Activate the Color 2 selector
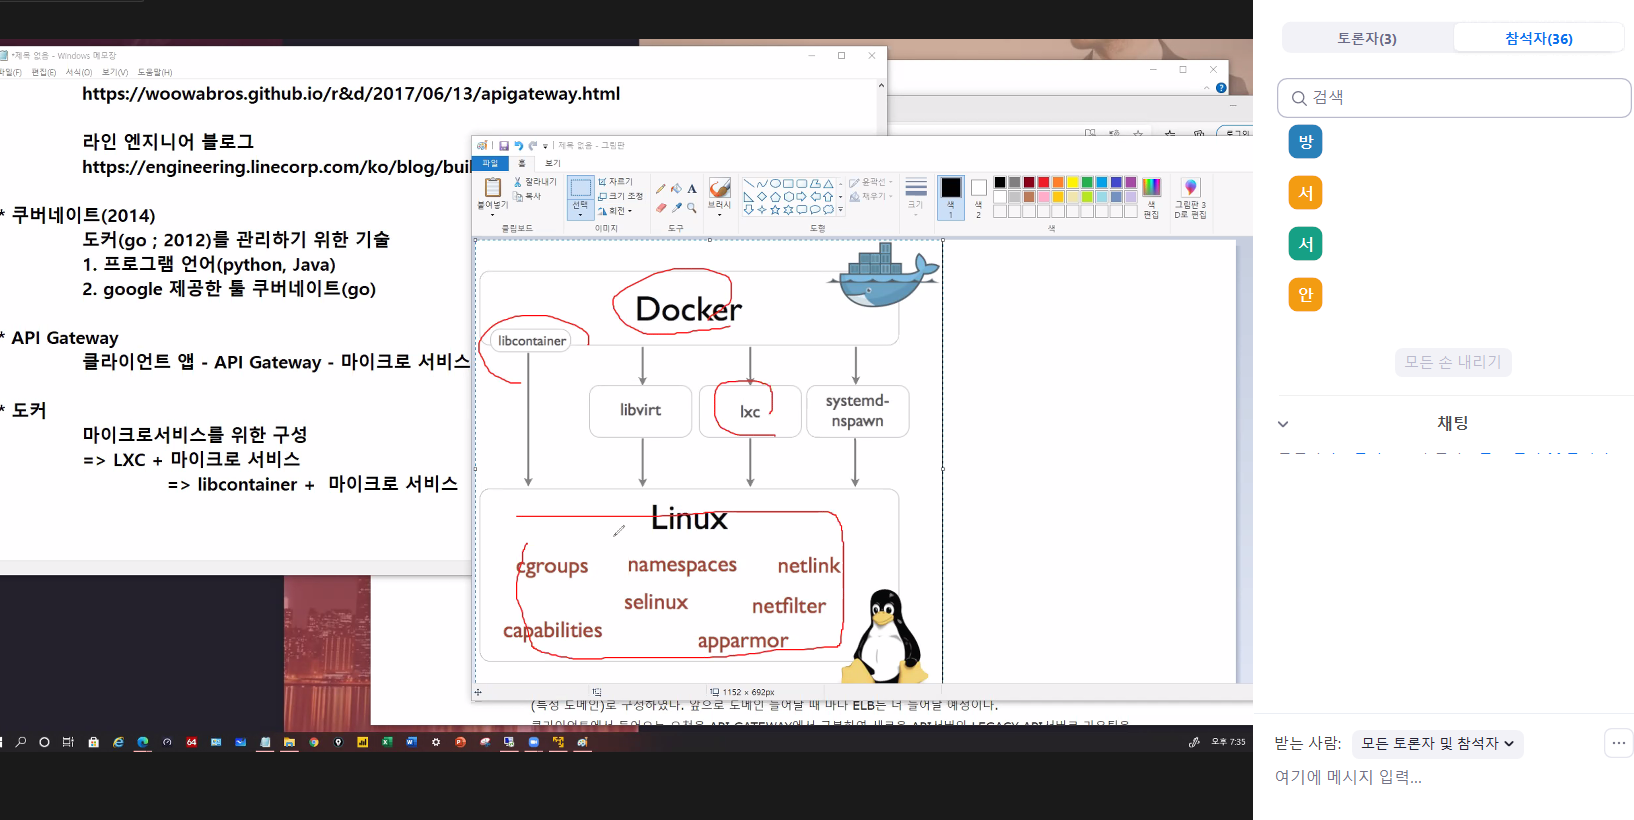1634x820 pixels. [x=978, y=196]
